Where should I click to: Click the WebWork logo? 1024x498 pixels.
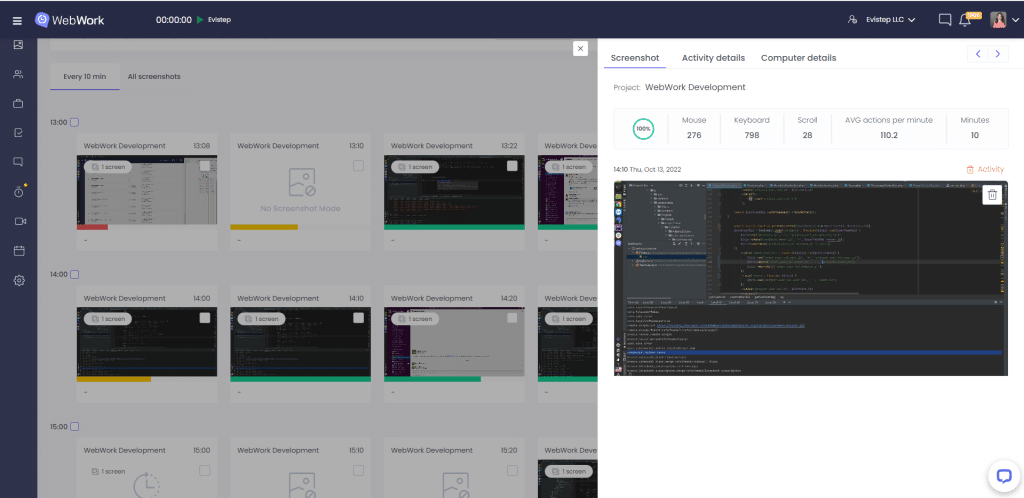point(69,20)
